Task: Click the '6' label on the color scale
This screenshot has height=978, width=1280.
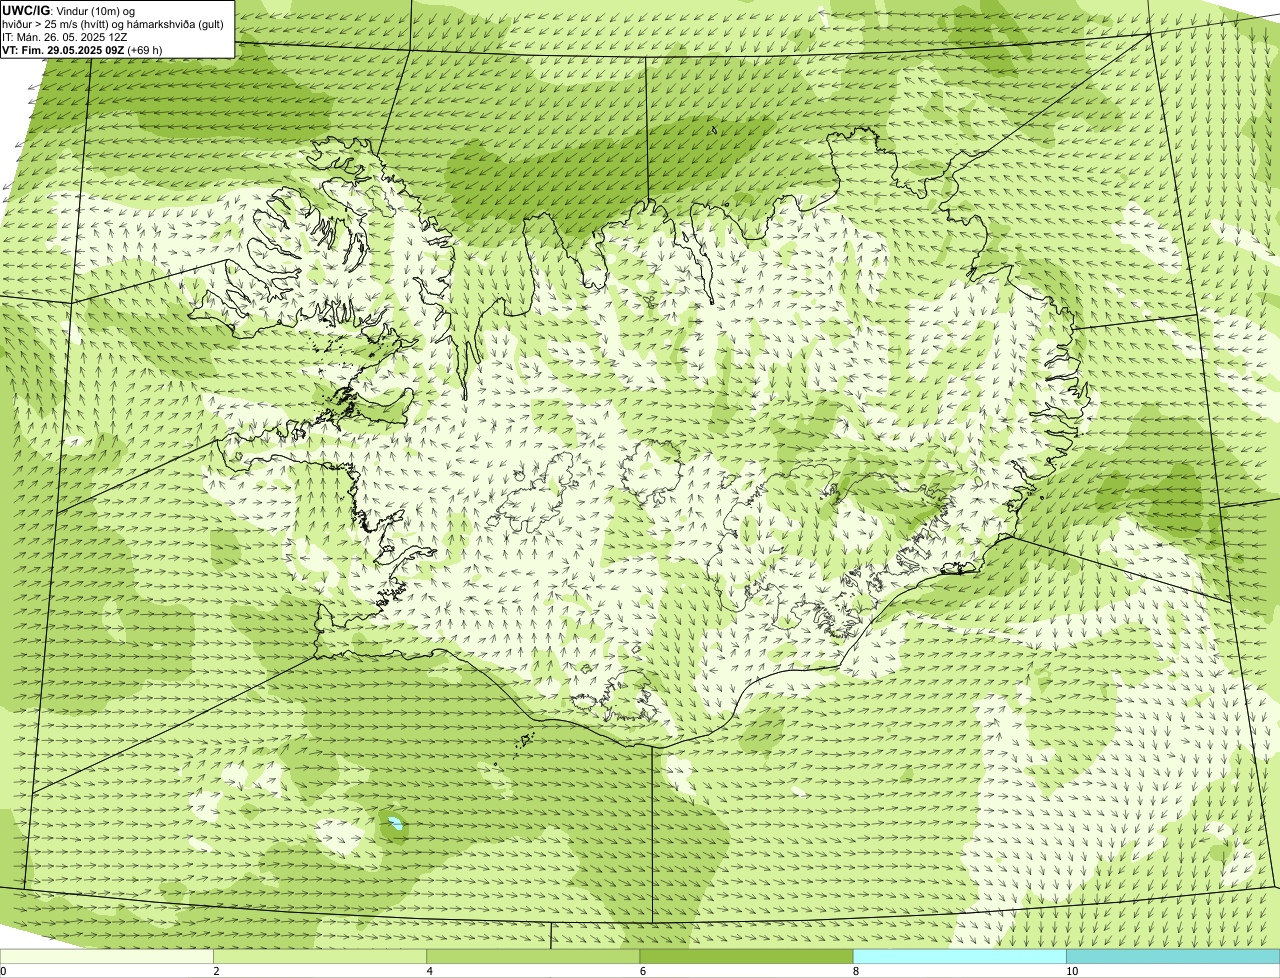Action: tap(643, 971)
